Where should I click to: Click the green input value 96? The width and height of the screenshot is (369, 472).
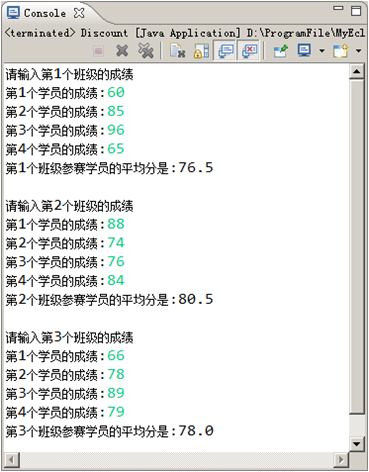pos(116,130)
